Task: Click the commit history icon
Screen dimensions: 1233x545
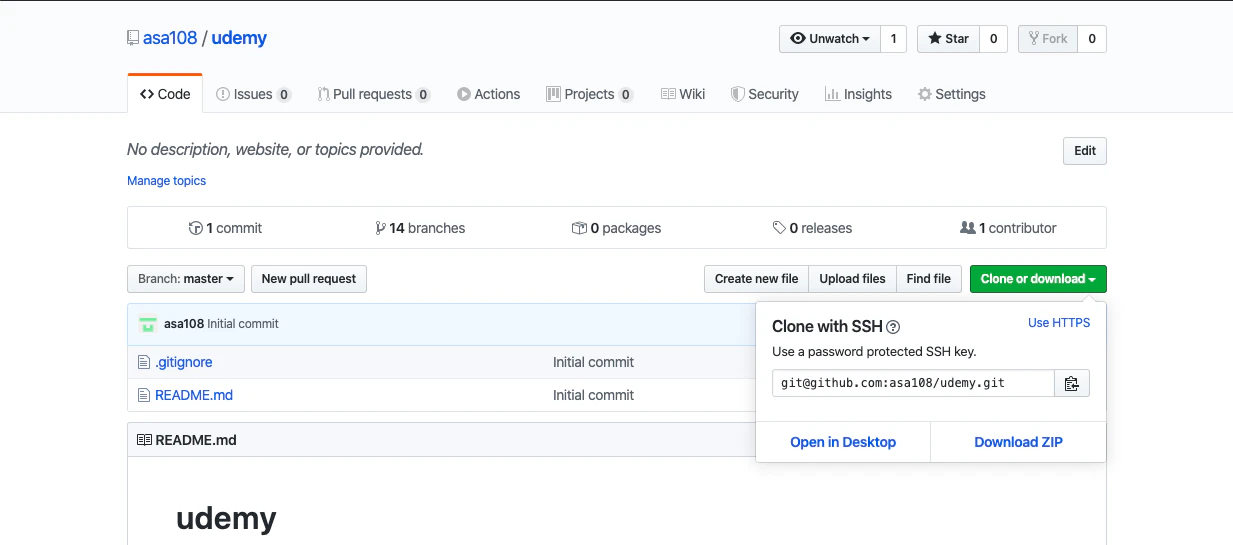Action: [x=195, y=228]
